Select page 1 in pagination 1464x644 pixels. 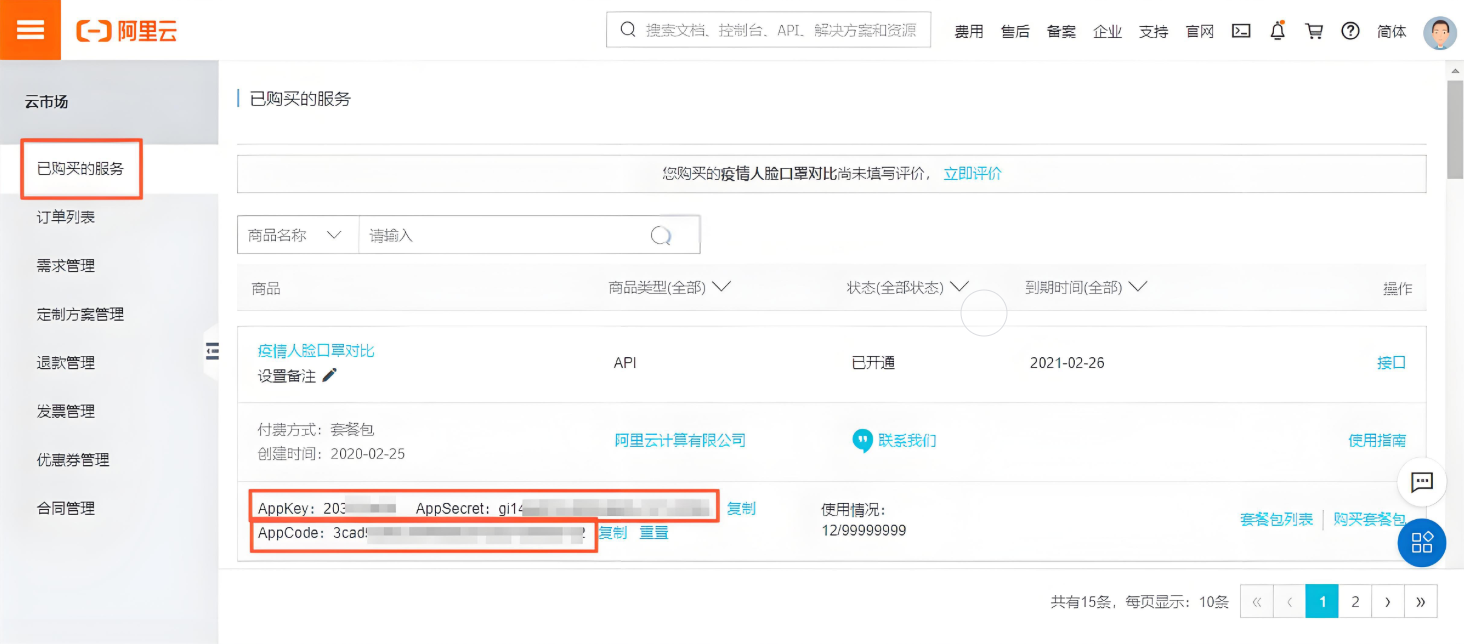click(1322, 601)
